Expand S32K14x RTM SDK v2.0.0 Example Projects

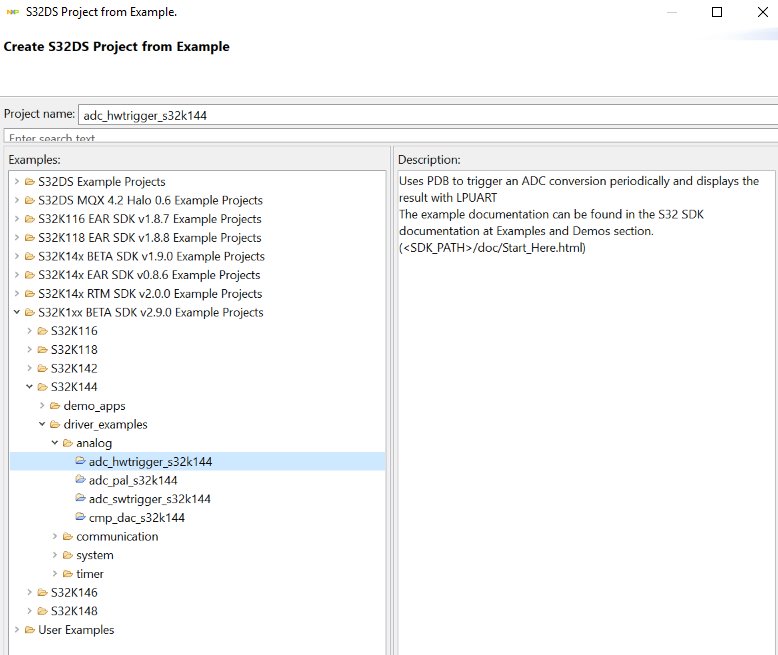17,294
